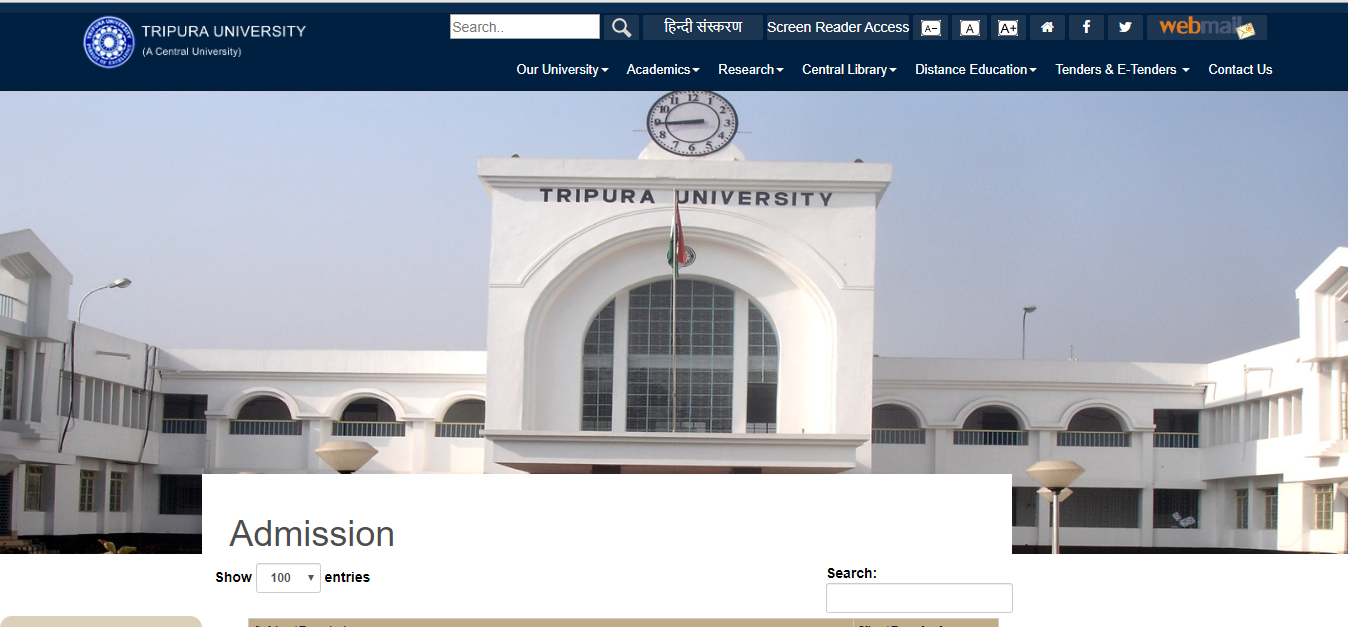
Task: Click the webmail icon
Action: coord(1205,27)
